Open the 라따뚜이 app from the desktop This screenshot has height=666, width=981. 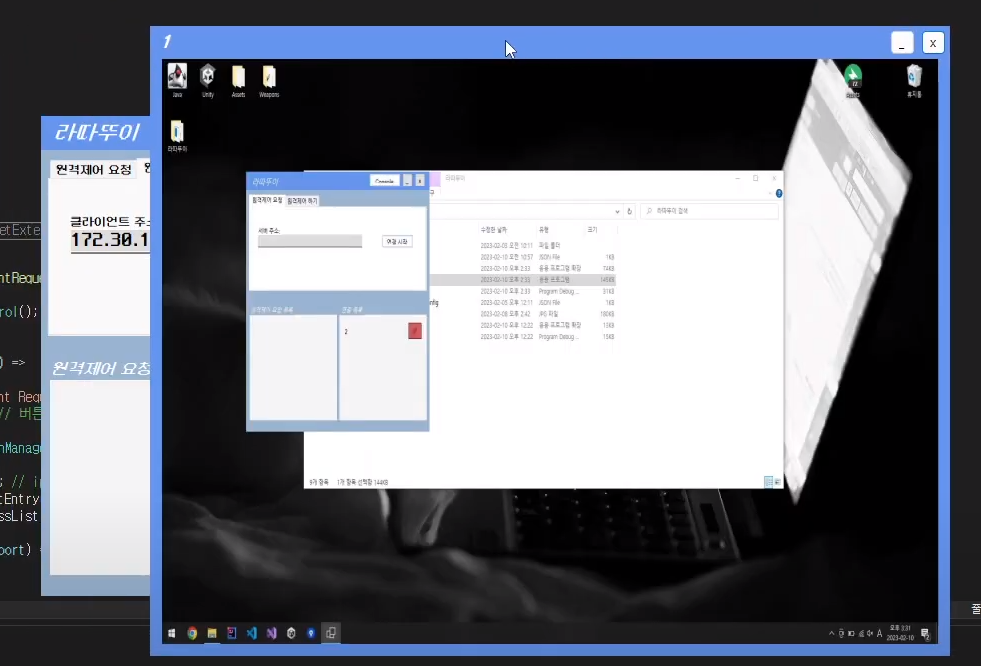tap(177, 131)
